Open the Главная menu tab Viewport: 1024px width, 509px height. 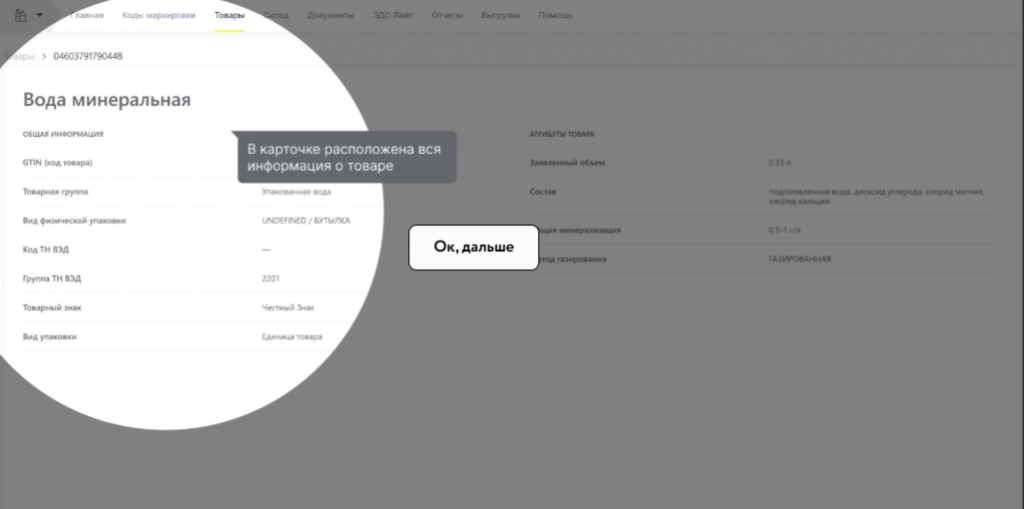click(x=87, y=15)
